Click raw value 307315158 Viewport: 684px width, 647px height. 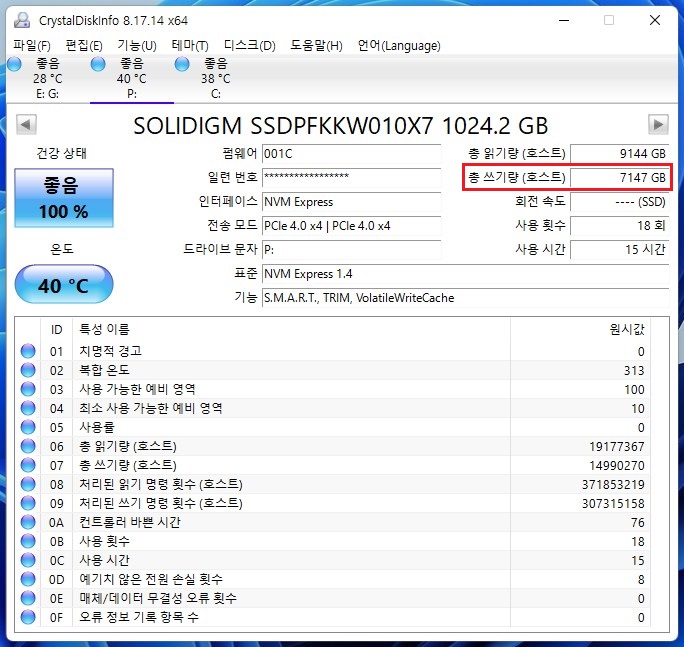(613, 503)
